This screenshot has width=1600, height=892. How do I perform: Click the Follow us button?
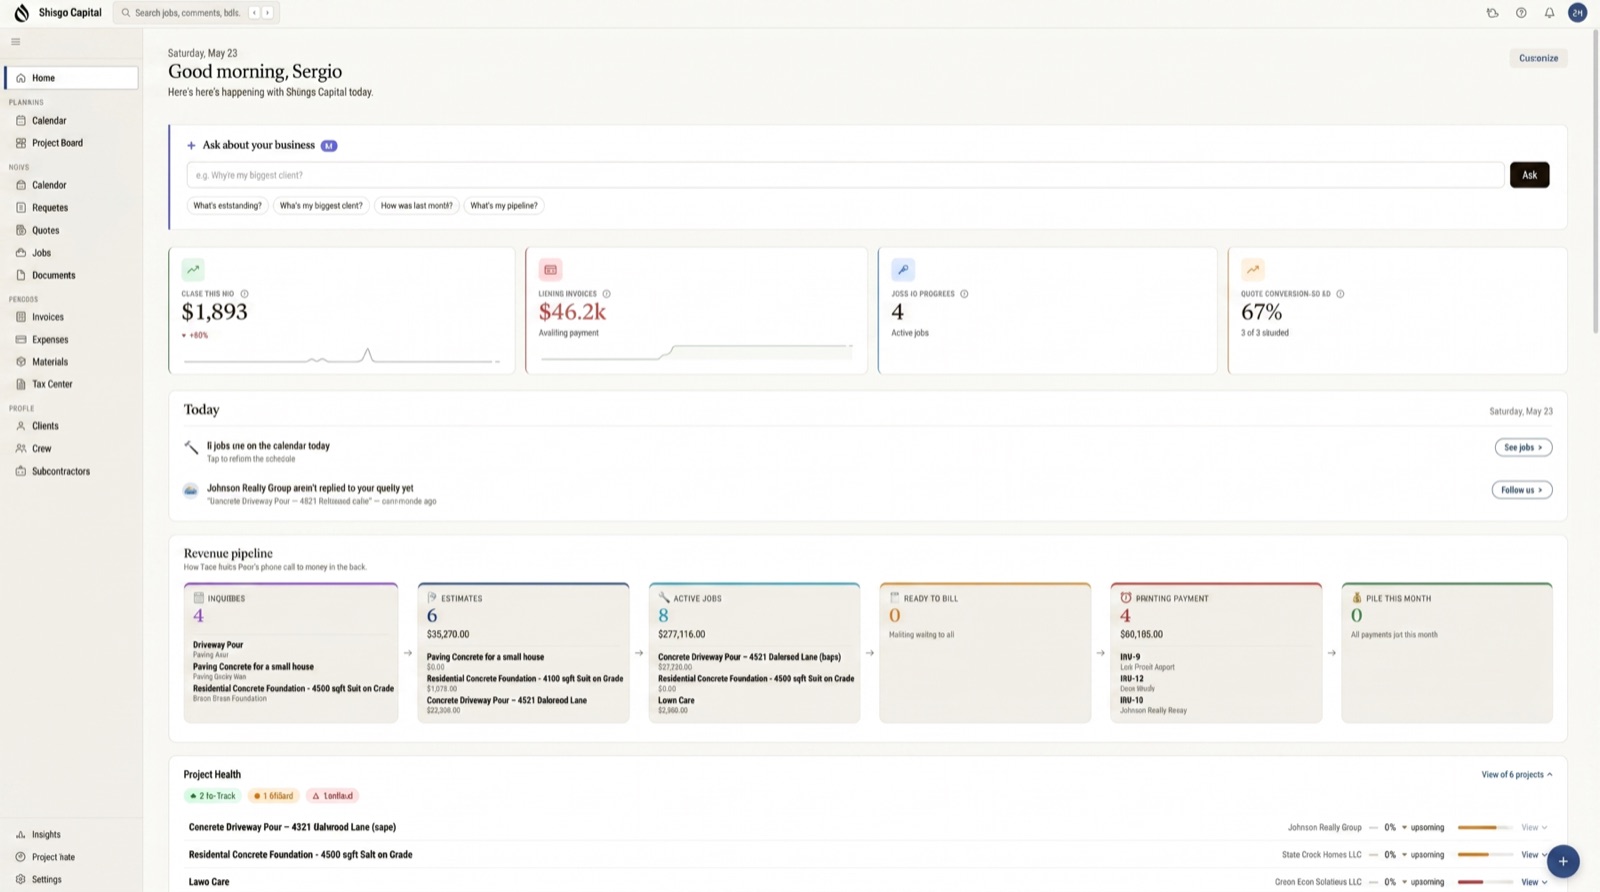(x=1521, y=490)
